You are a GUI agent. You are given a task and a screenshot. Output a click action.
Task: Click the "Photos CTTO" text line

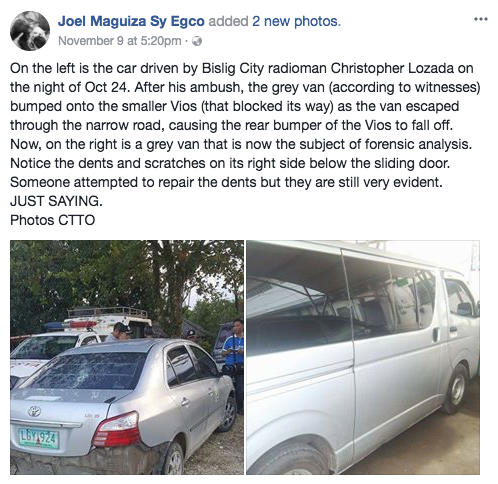(53, 220)
